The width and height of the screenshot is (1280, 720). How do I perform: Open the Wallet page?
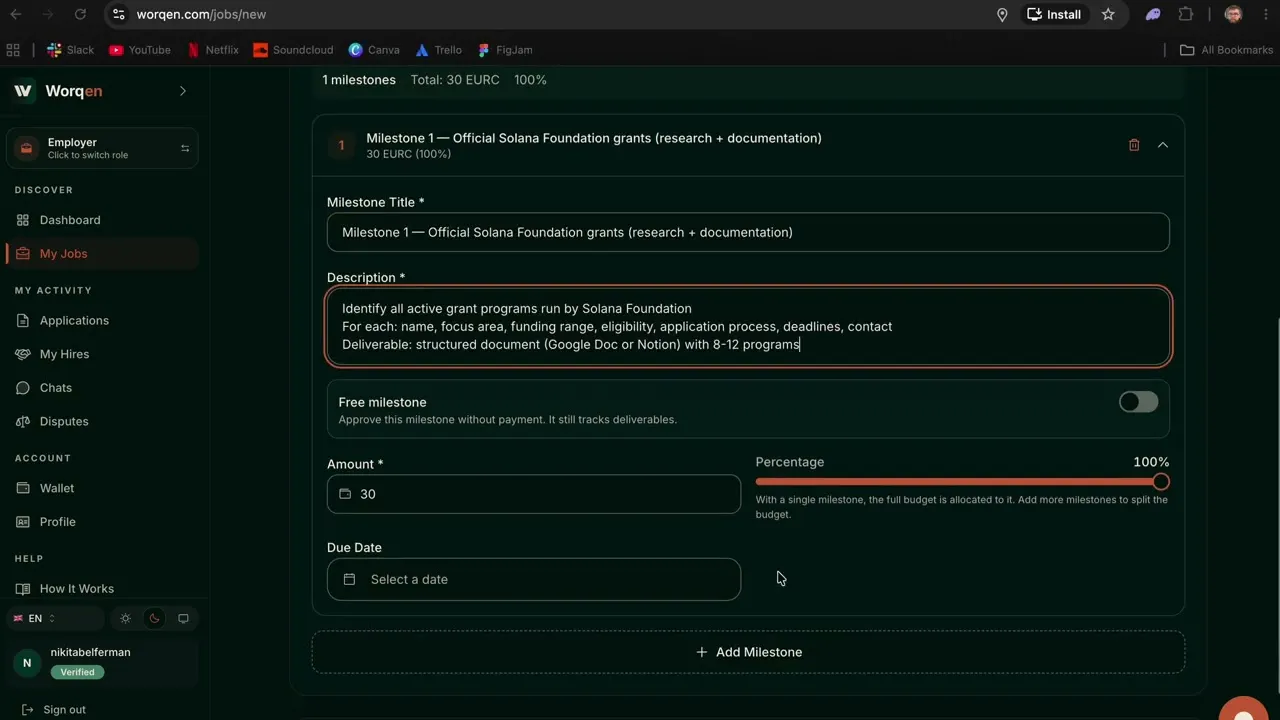coord(102,488)
